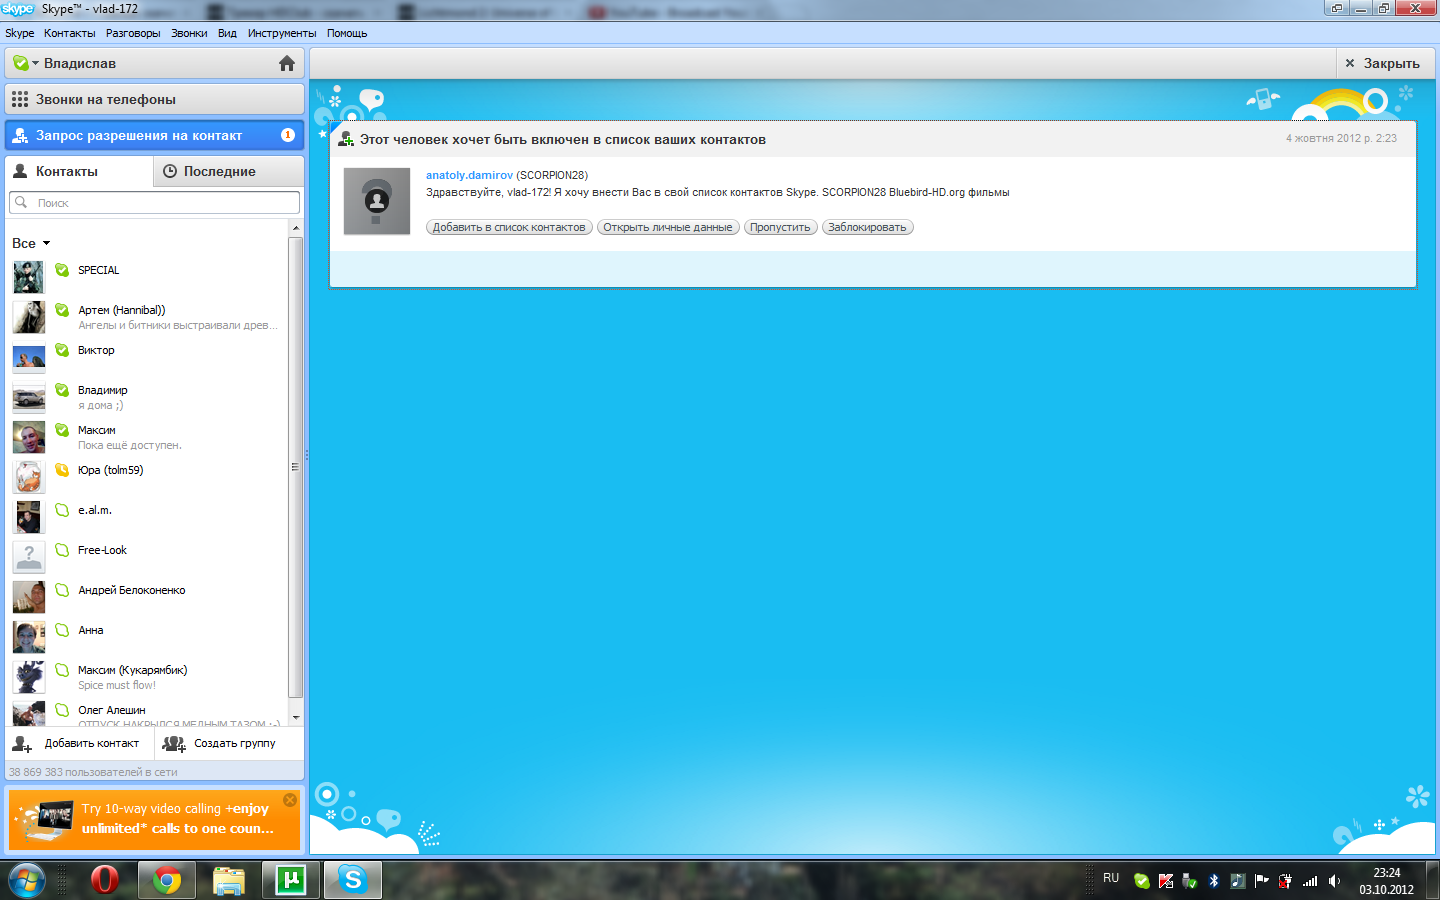Click the dial pad icon in Звонки на телефоны
This screenshot has width=1440, height=900.
20,99
